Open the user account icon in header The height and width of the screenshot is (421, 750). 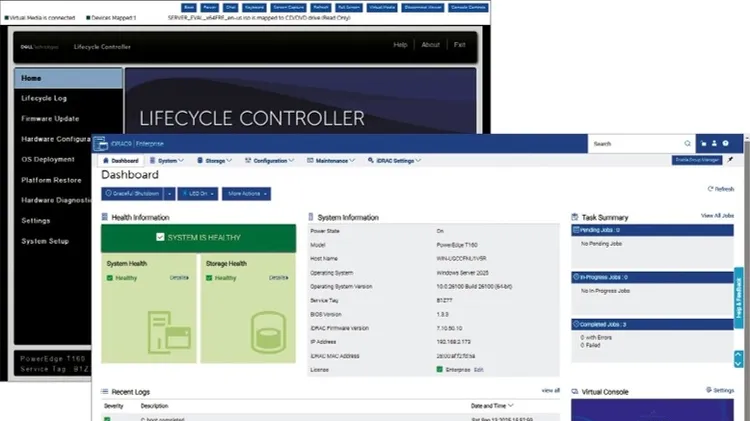[715, 144]
